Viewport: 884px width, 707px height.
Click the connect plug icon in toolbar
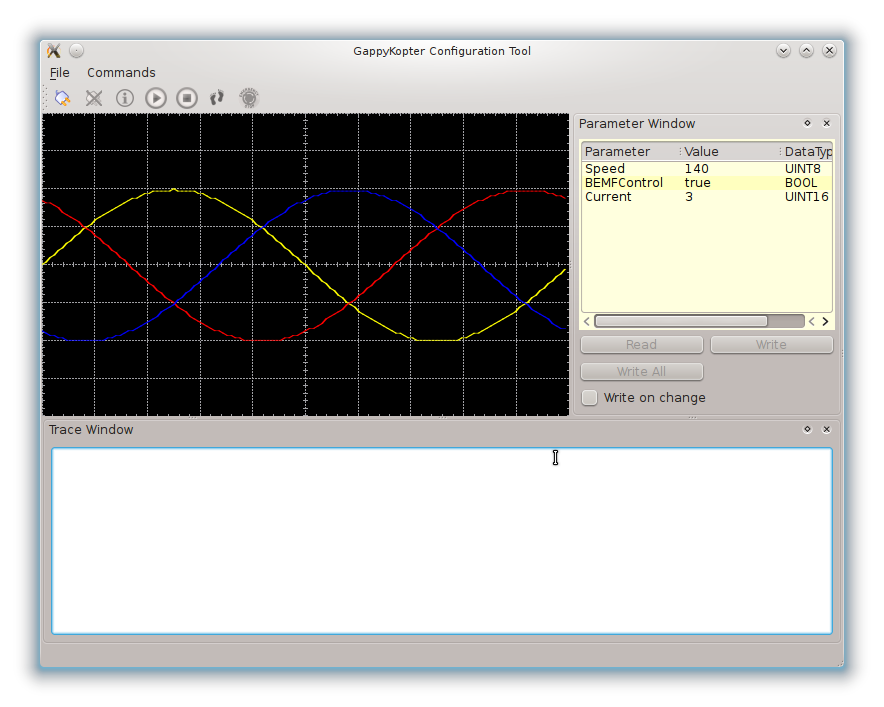tap(63, 98)
